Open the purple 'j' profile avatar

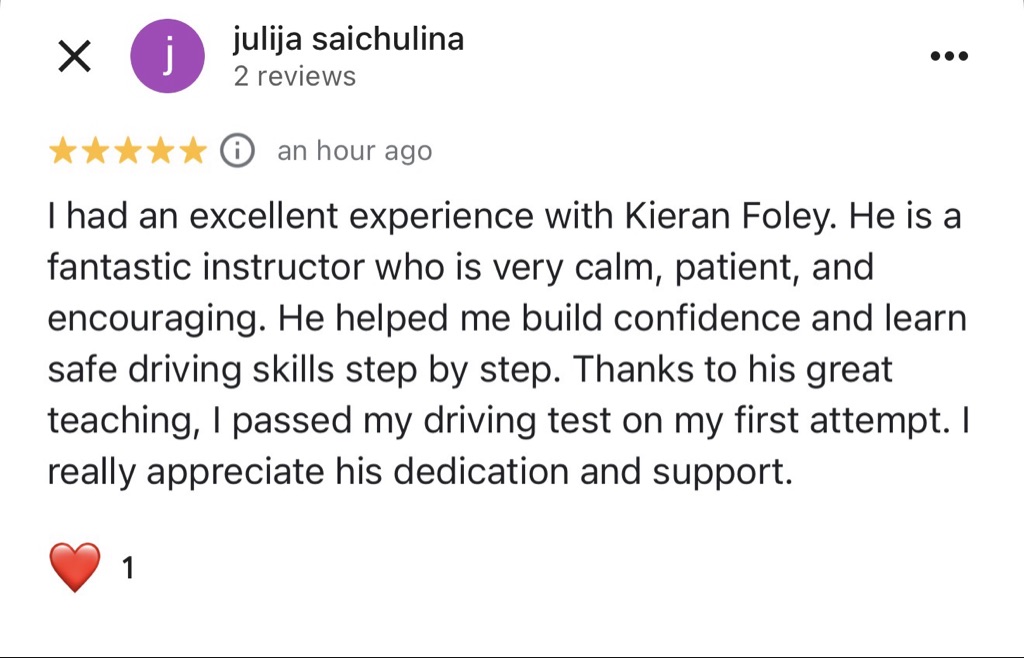pos(168,57)
